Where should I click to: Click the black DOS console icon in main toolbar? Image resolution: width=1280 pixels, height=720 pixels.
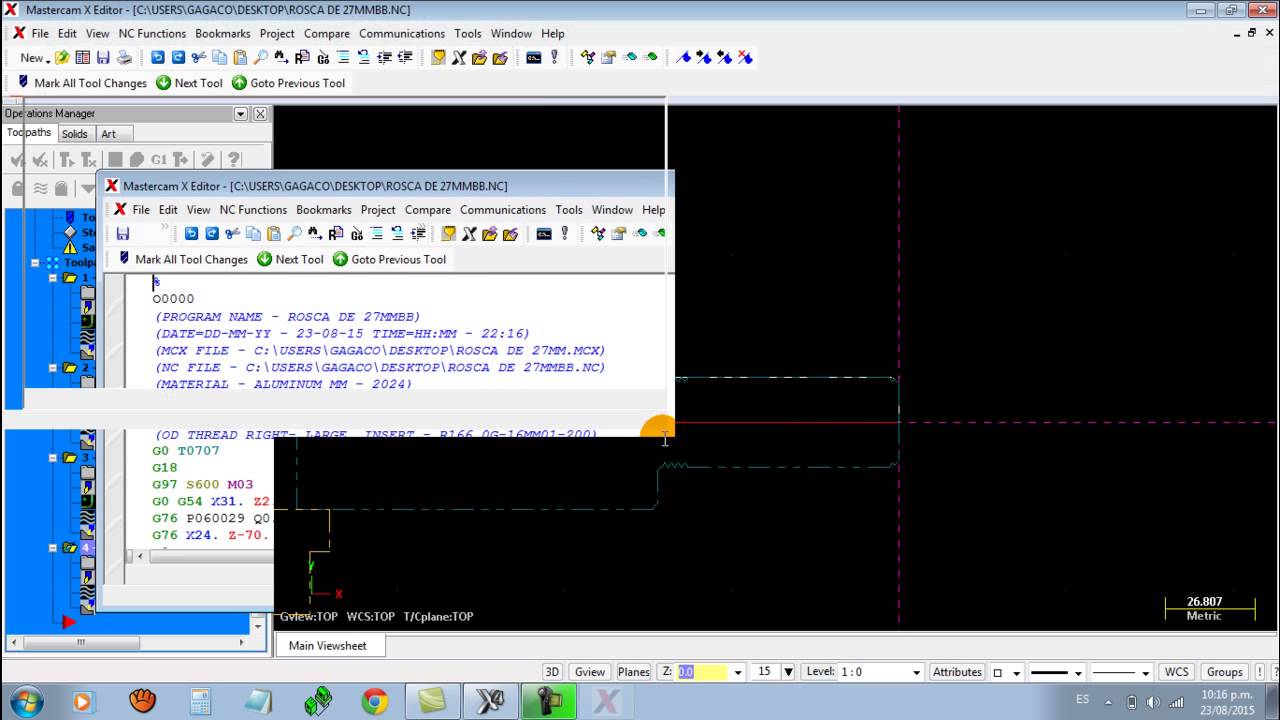[534, 58]
